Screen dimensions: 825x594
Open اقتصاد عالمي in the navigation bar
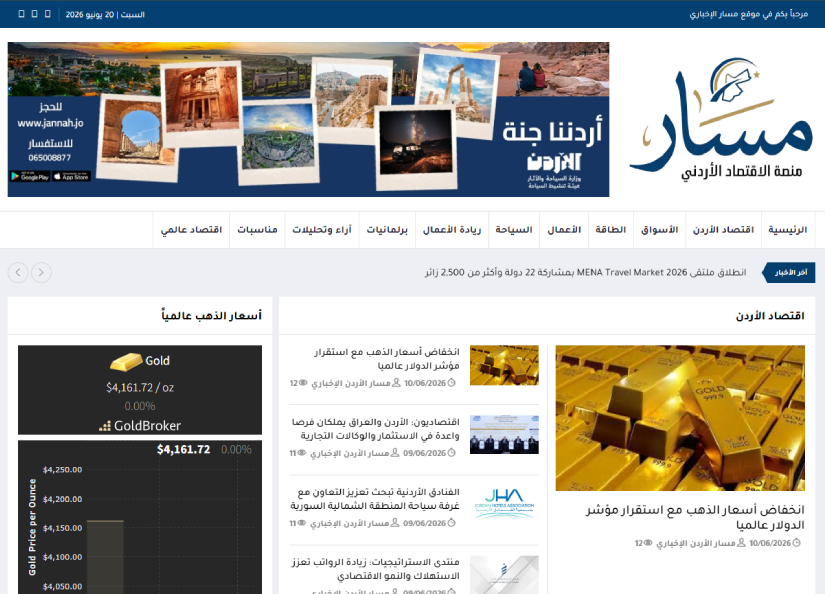(x=192, y=230)
